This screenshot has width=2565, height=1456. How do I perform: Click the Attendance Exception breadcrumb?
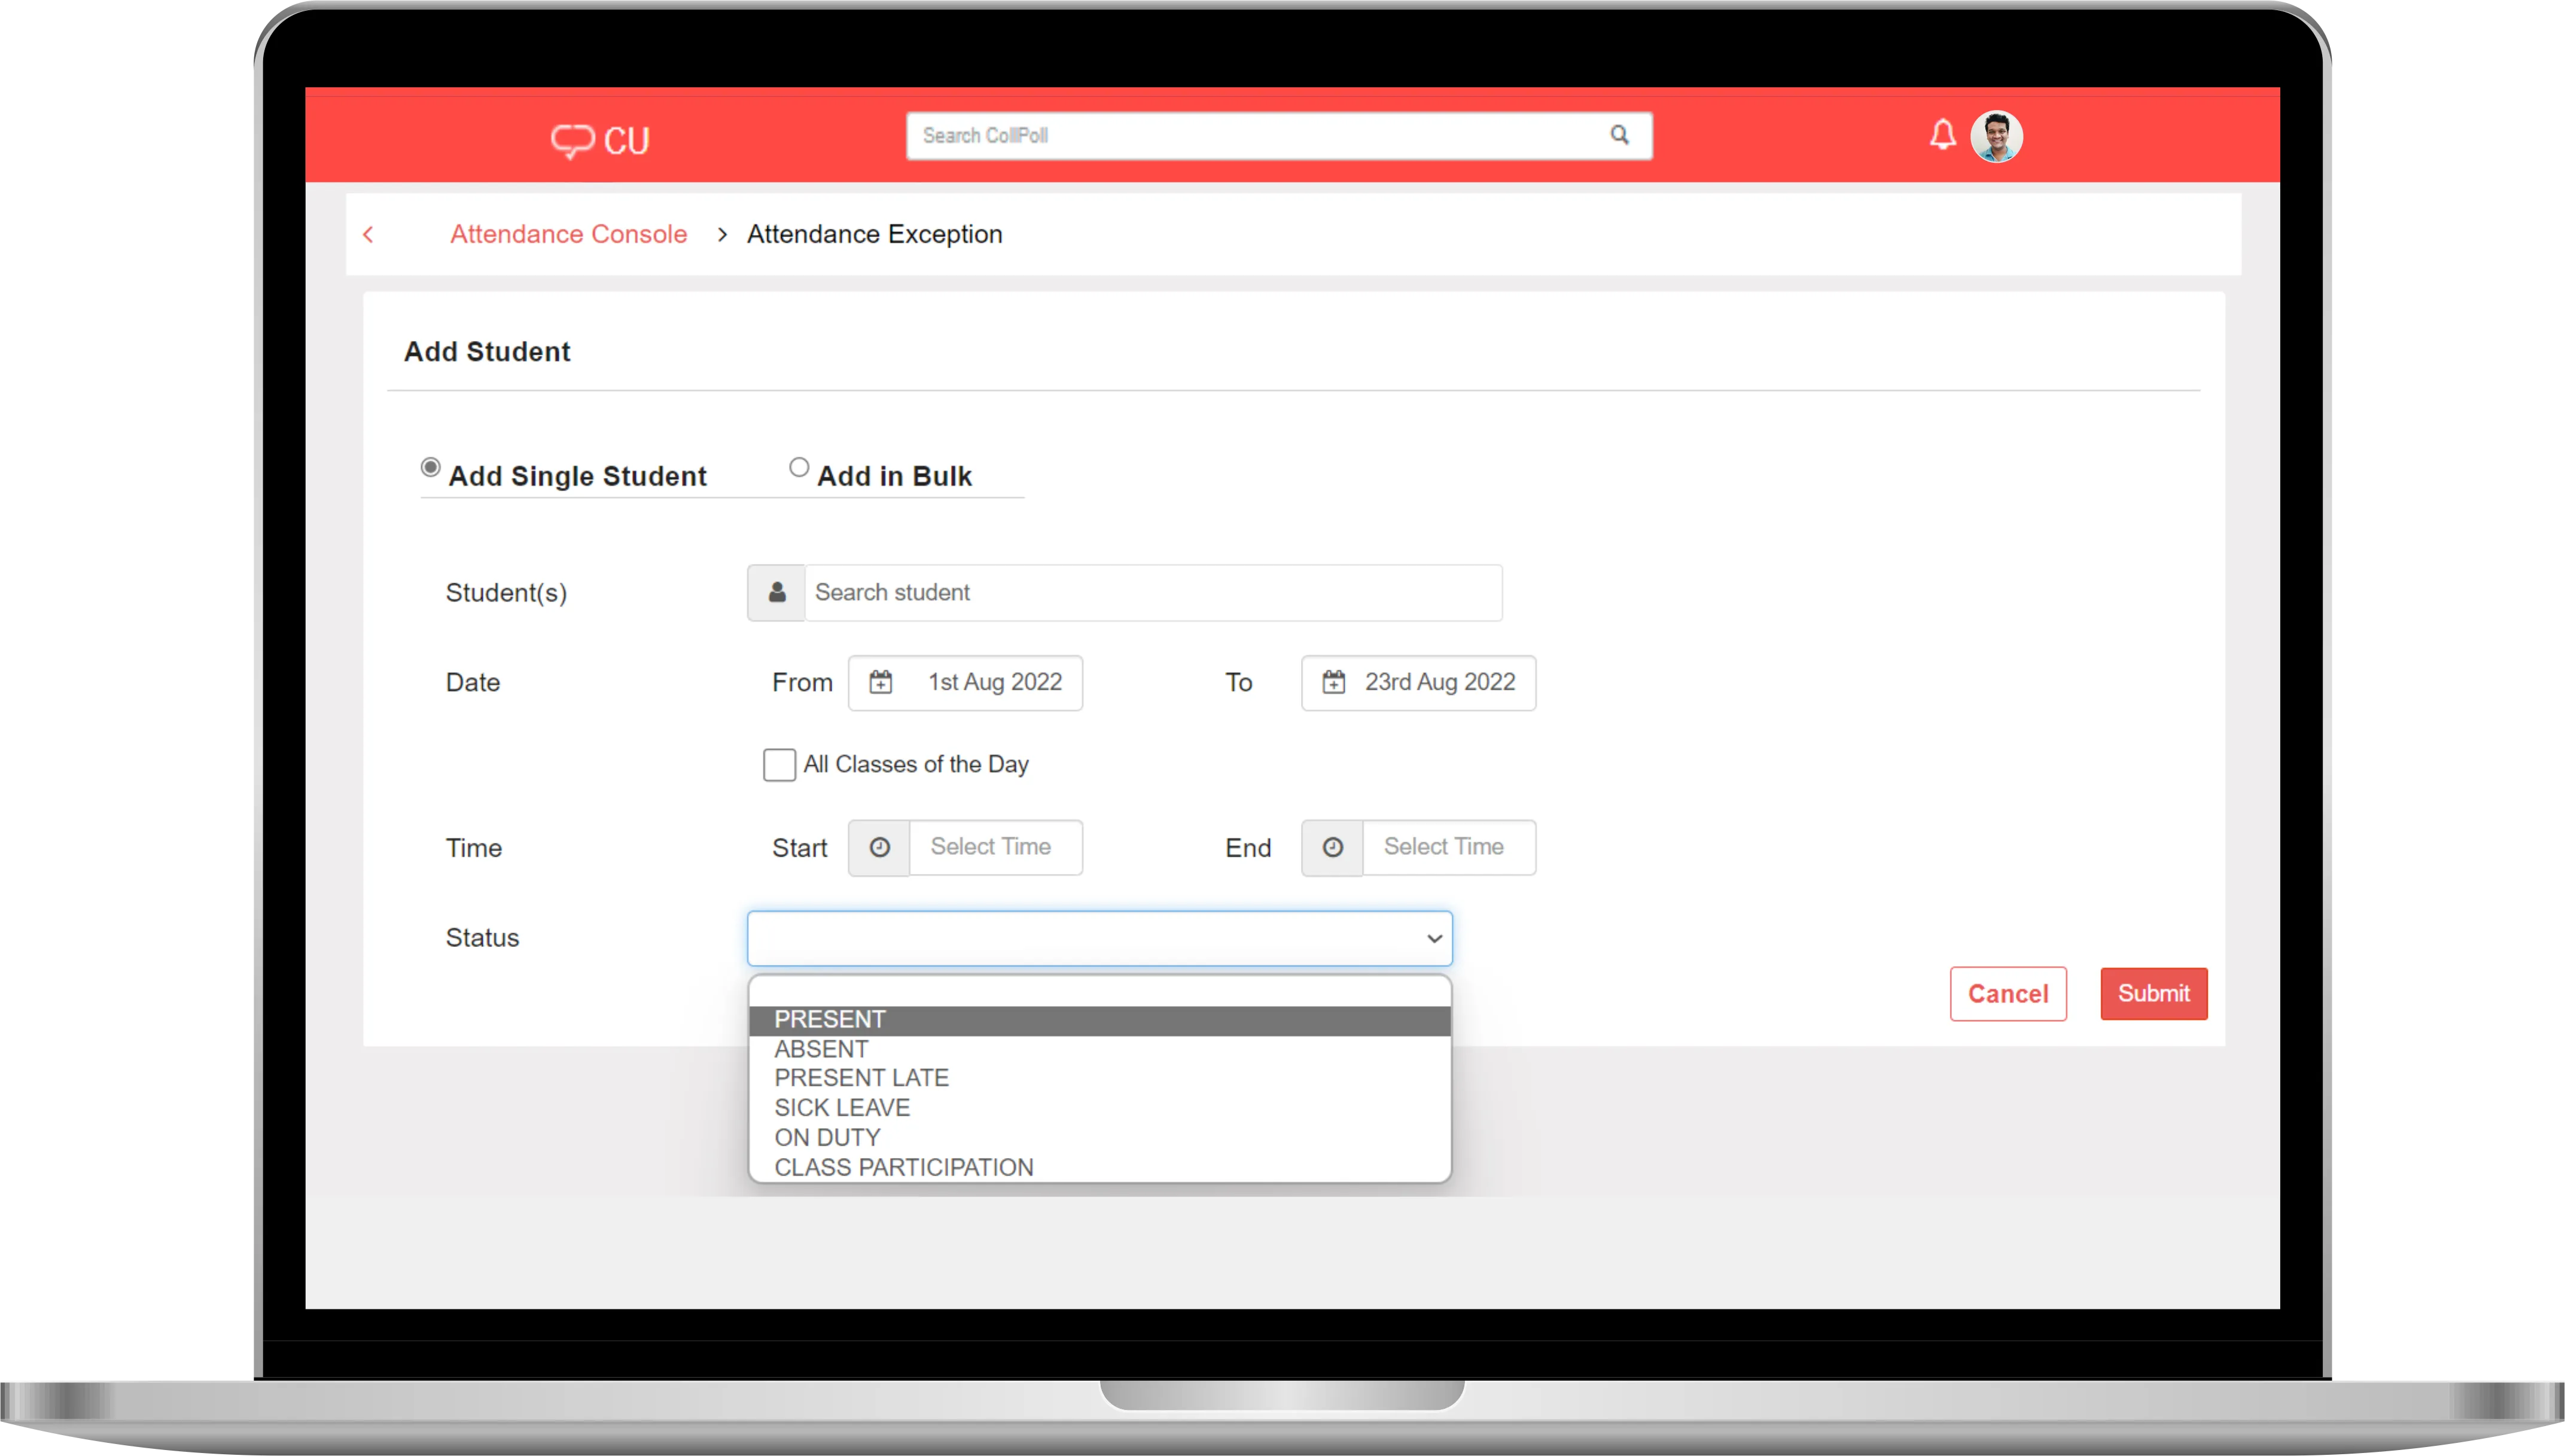pos(874,234)
